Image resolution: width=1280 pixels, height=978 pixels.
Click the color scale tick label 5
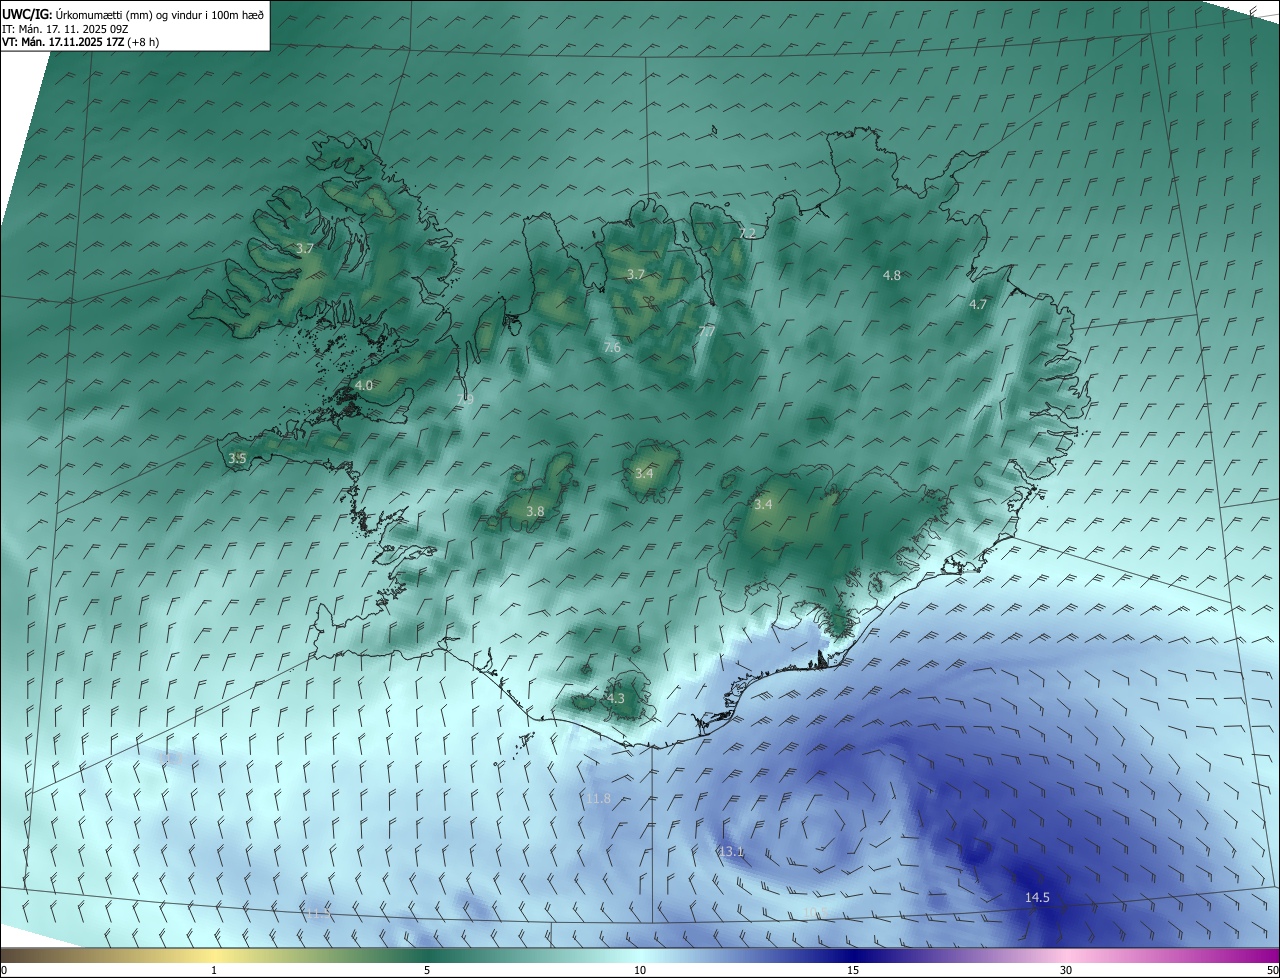[x=427, y=970]
